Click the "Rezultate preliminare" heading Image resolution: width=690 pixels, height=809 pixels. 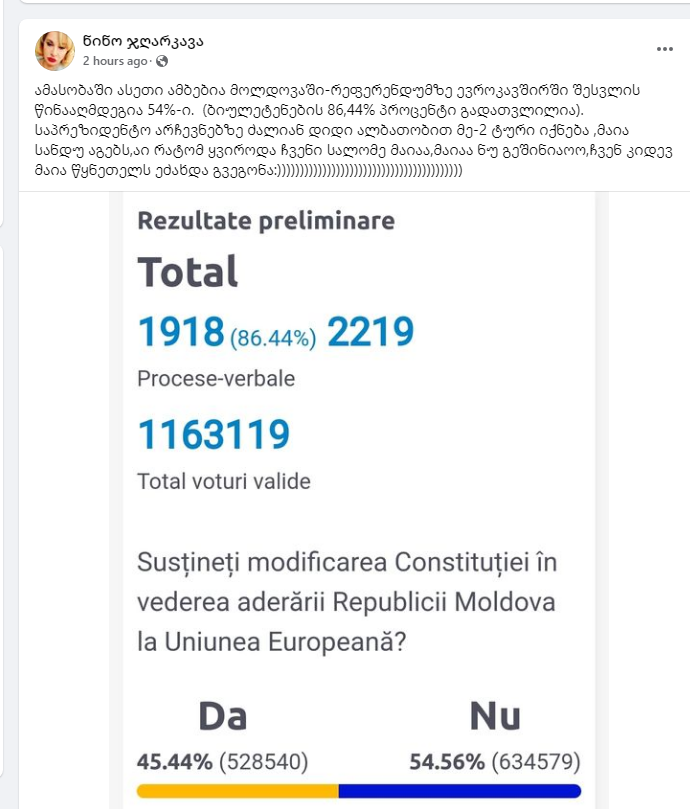point(265,221)
